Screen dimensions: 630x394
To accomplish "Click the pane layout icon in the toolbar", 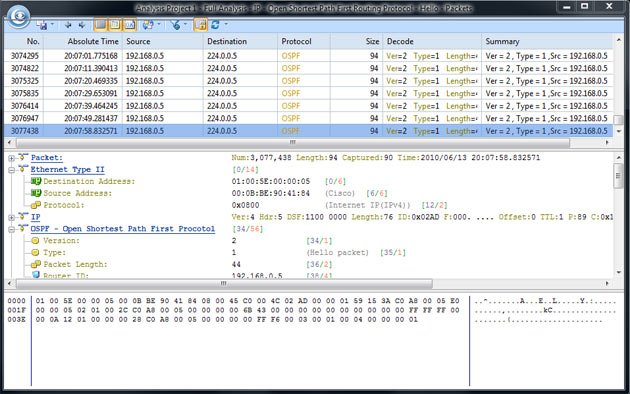I will (x=148, y=25).
